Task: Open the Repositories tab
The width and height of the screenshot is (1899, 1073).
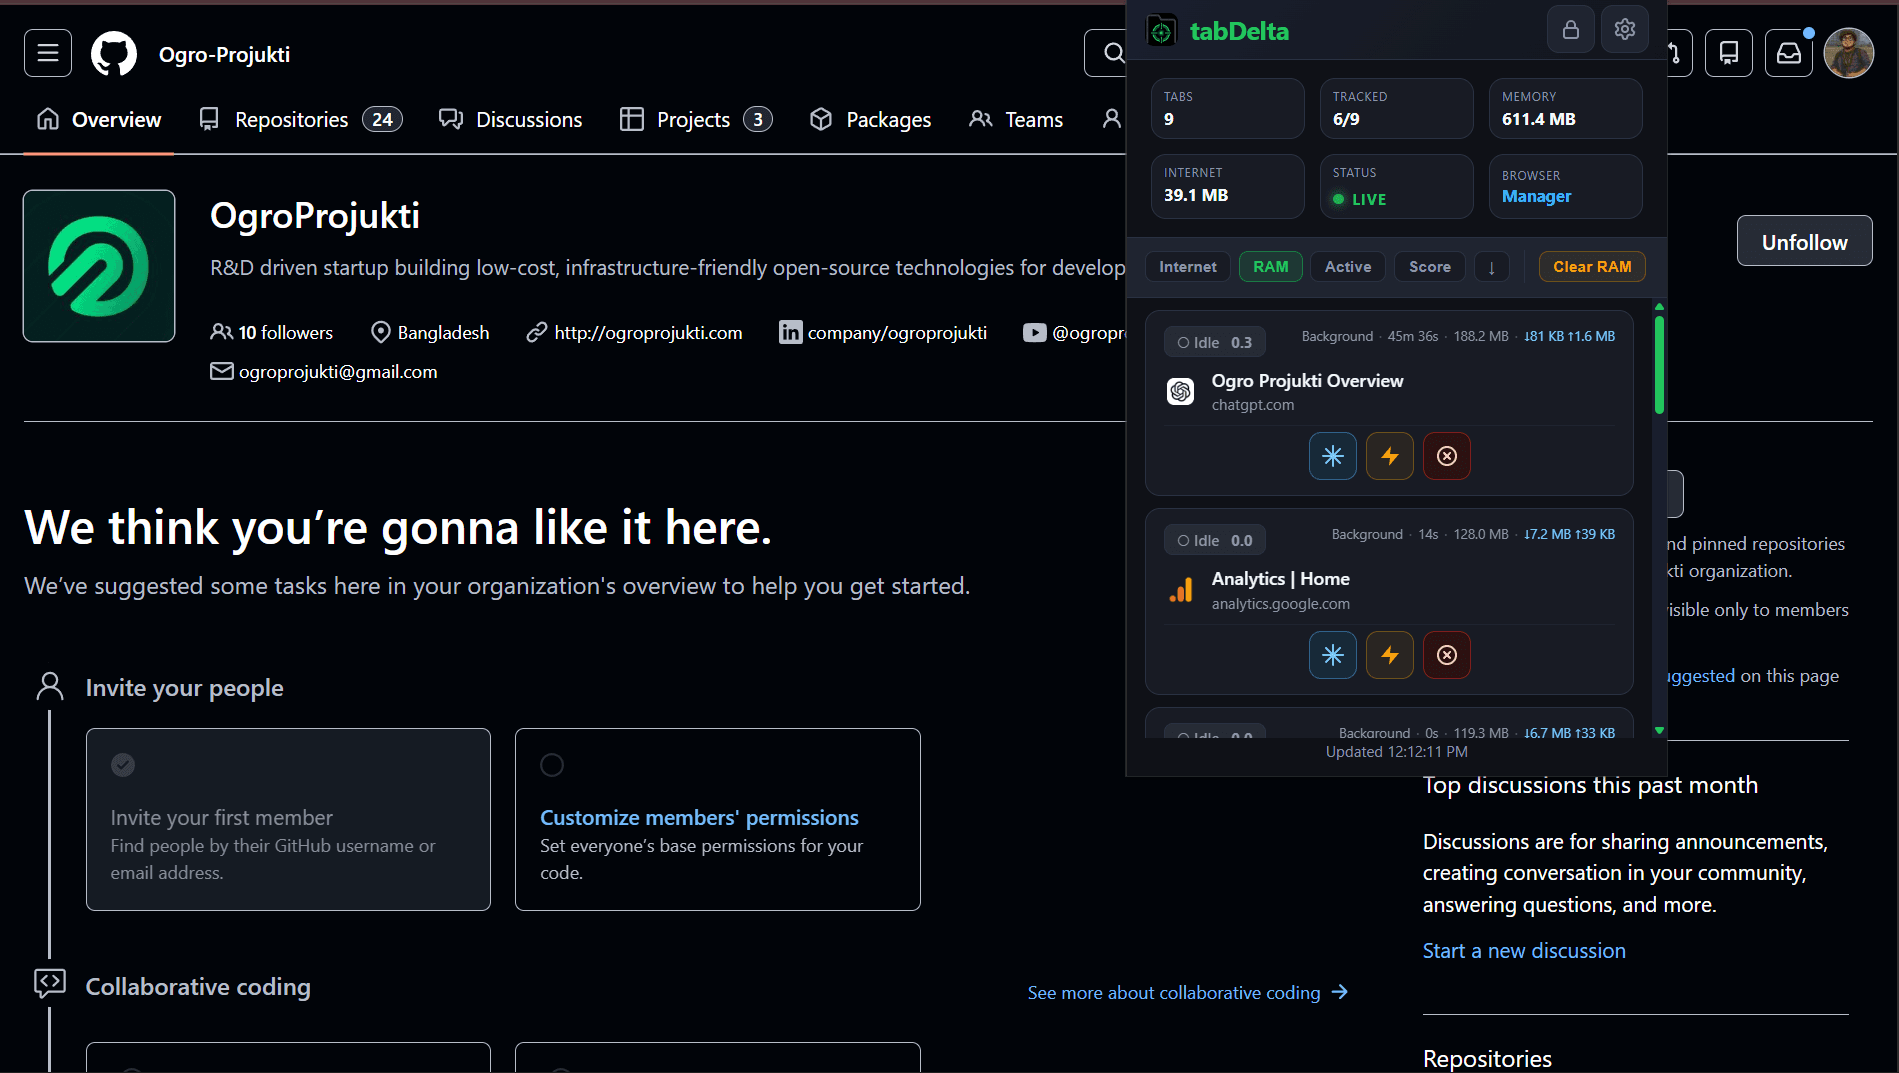Action: tap(301, 119)
